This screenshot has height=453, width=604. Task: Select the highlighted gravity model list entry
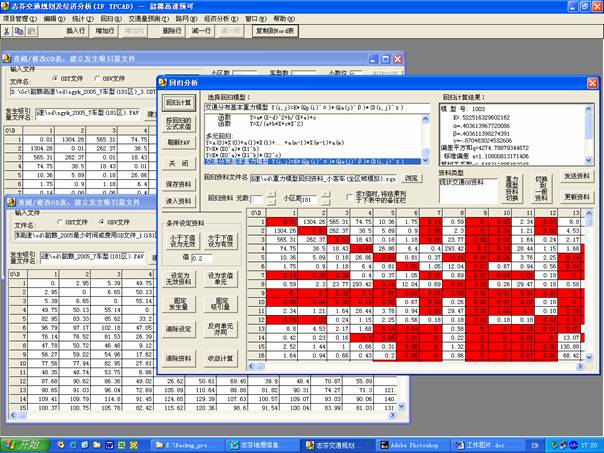(313, 161)
